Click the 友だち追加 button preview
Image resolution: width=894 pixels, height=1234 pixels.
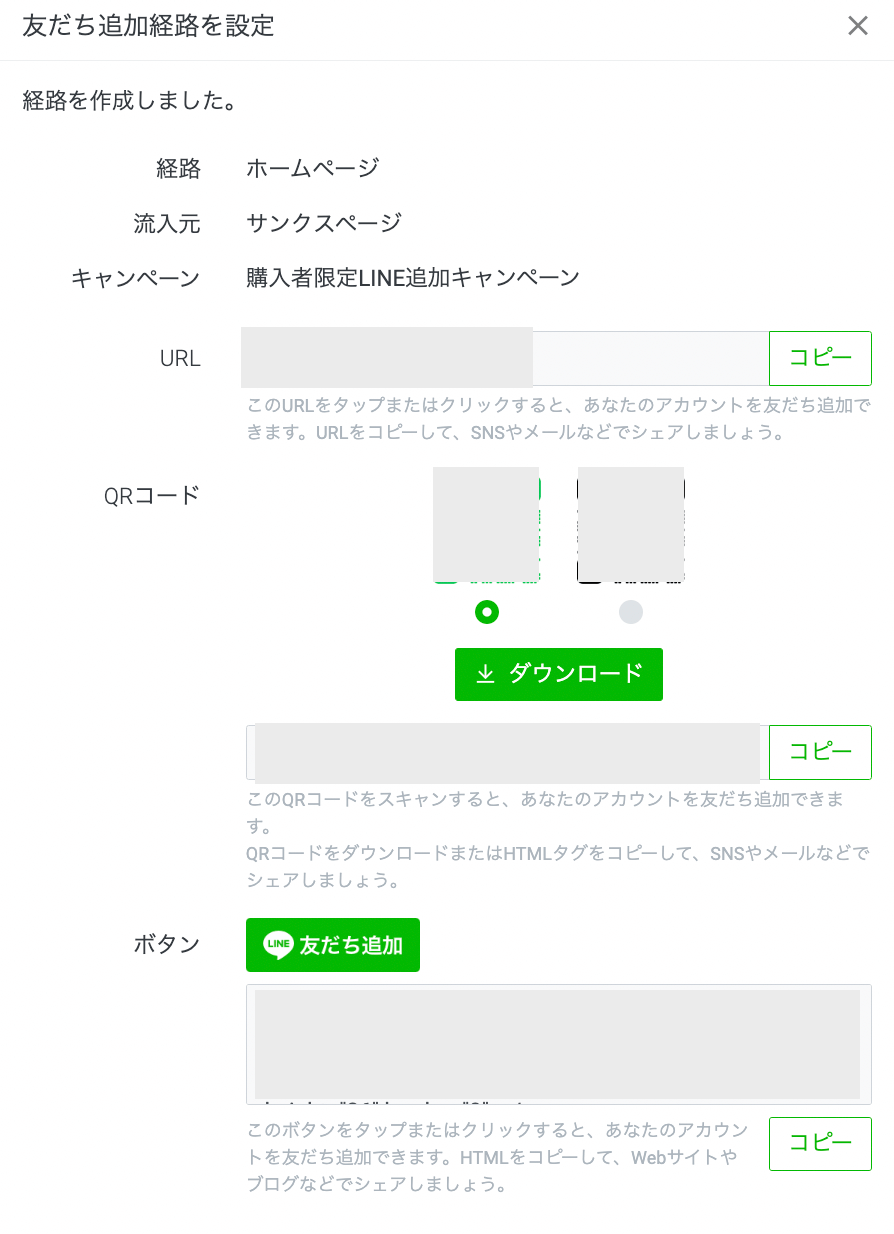(333, 945)
